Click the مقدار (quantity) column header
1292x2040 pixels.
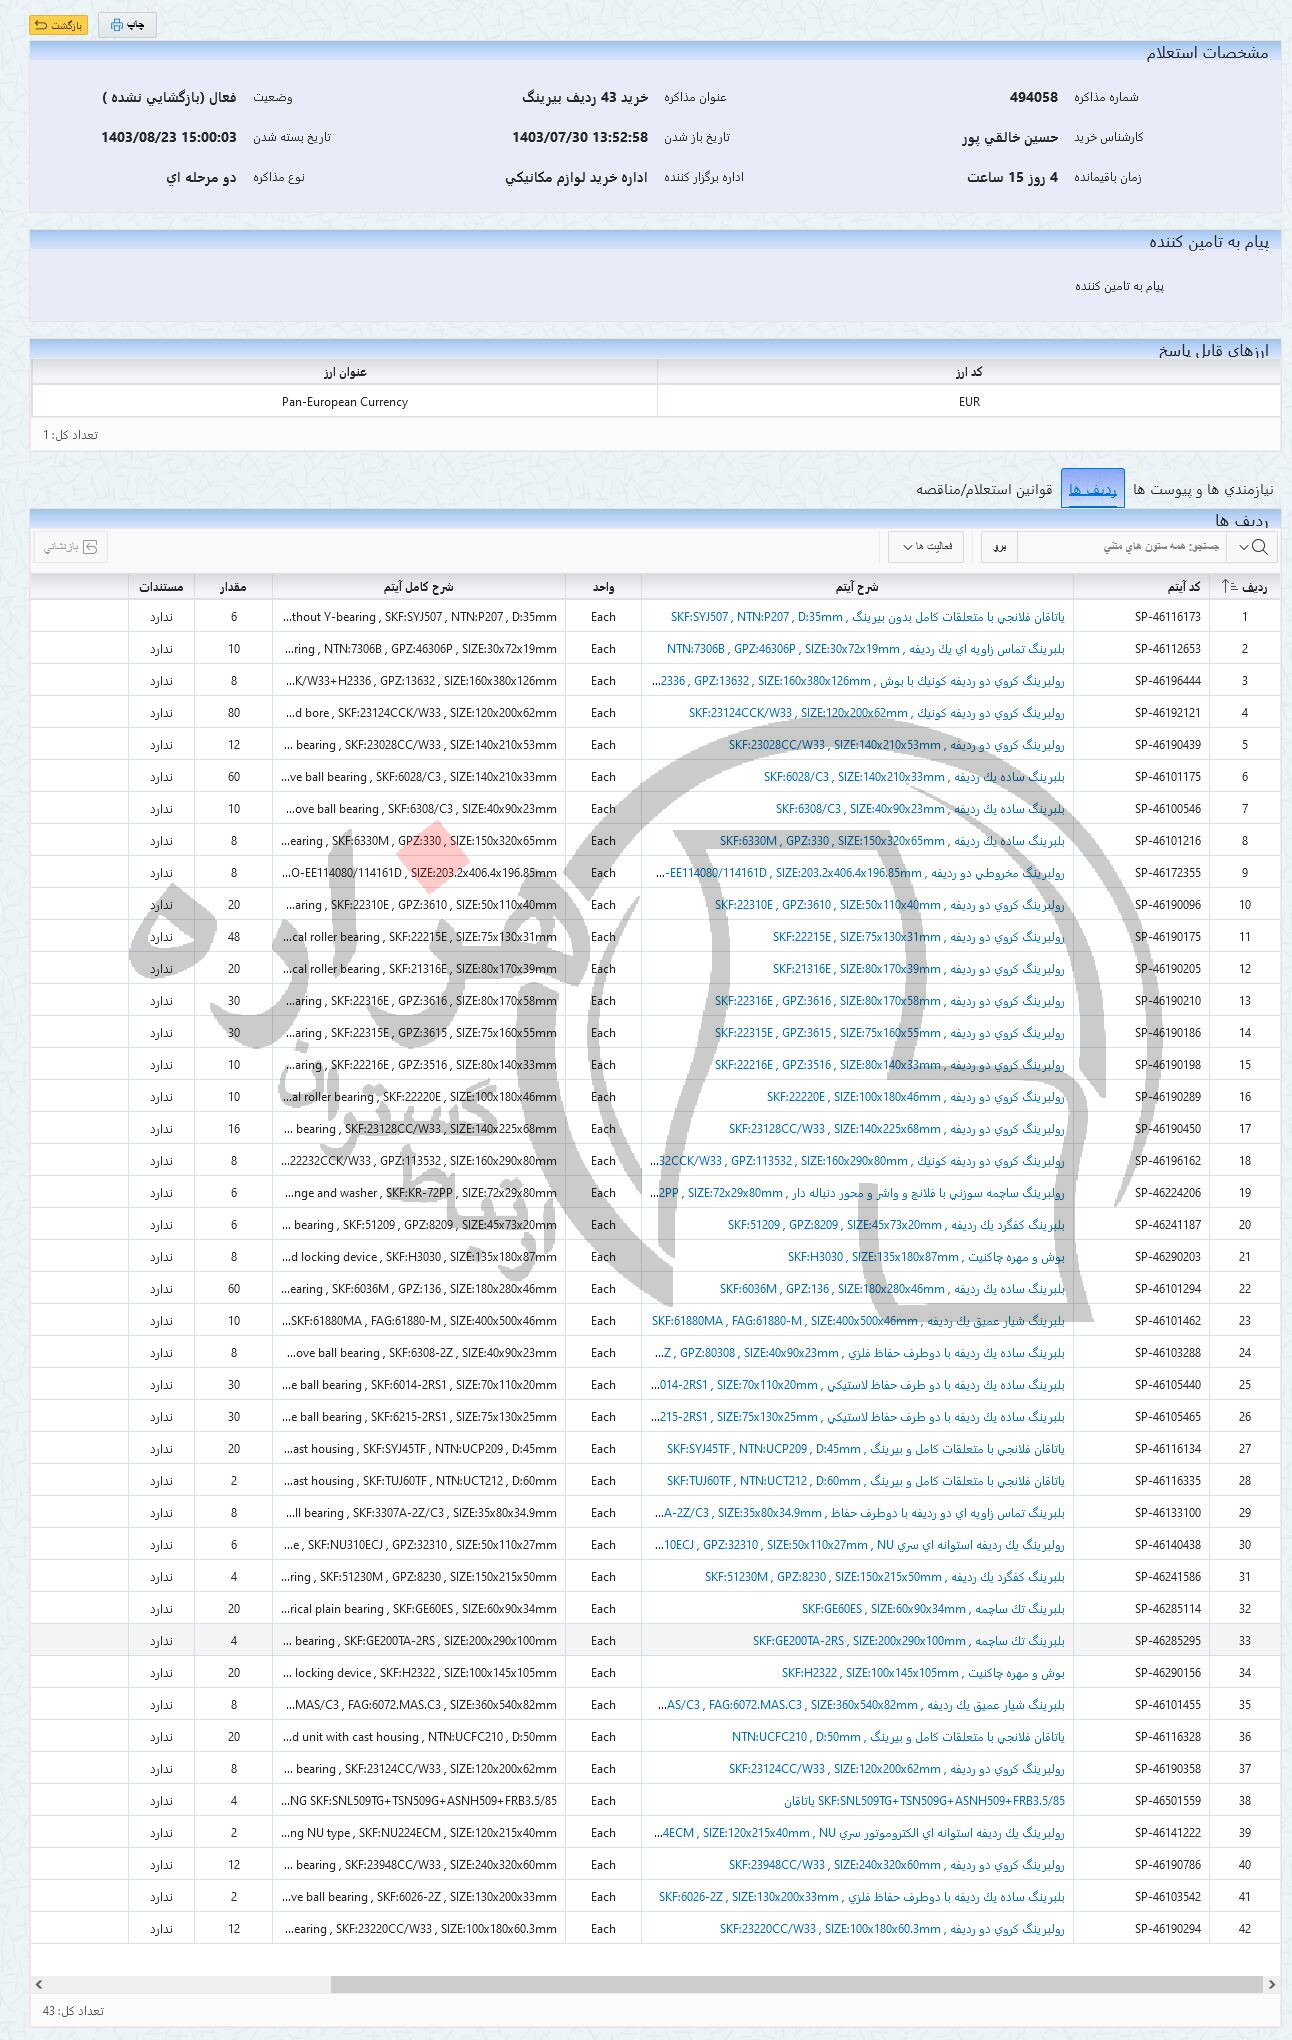pos(233,587)
